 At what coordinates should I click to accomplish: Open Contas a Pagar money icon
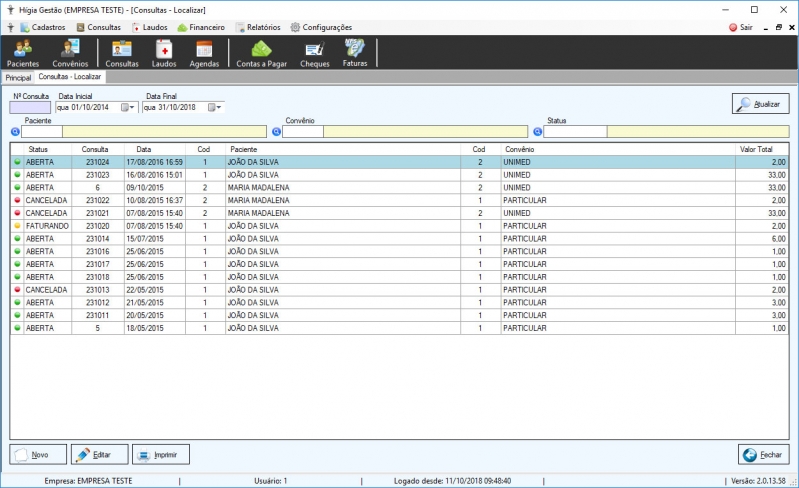click(x=261, y=53)
